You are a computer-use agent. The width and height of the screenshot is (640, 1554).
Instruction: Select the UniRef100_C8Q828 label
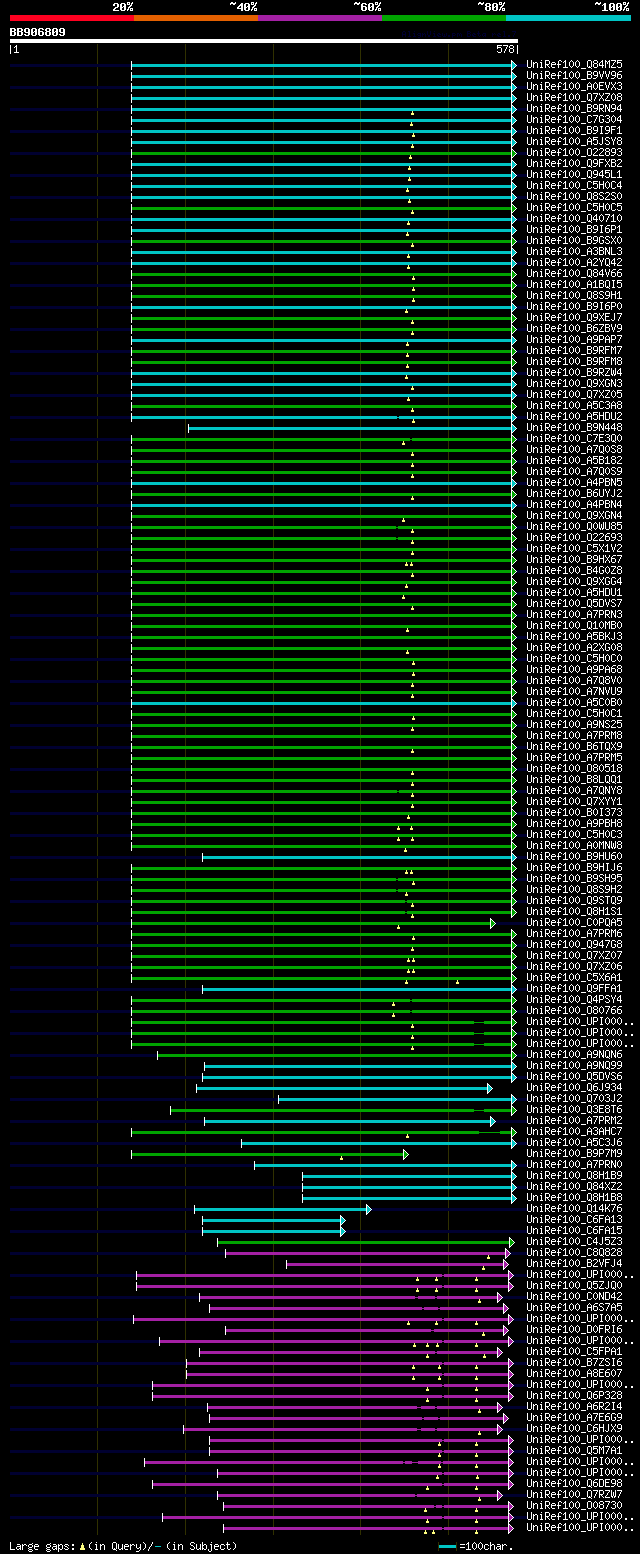pyautogui.click(x=574, y=1252)
